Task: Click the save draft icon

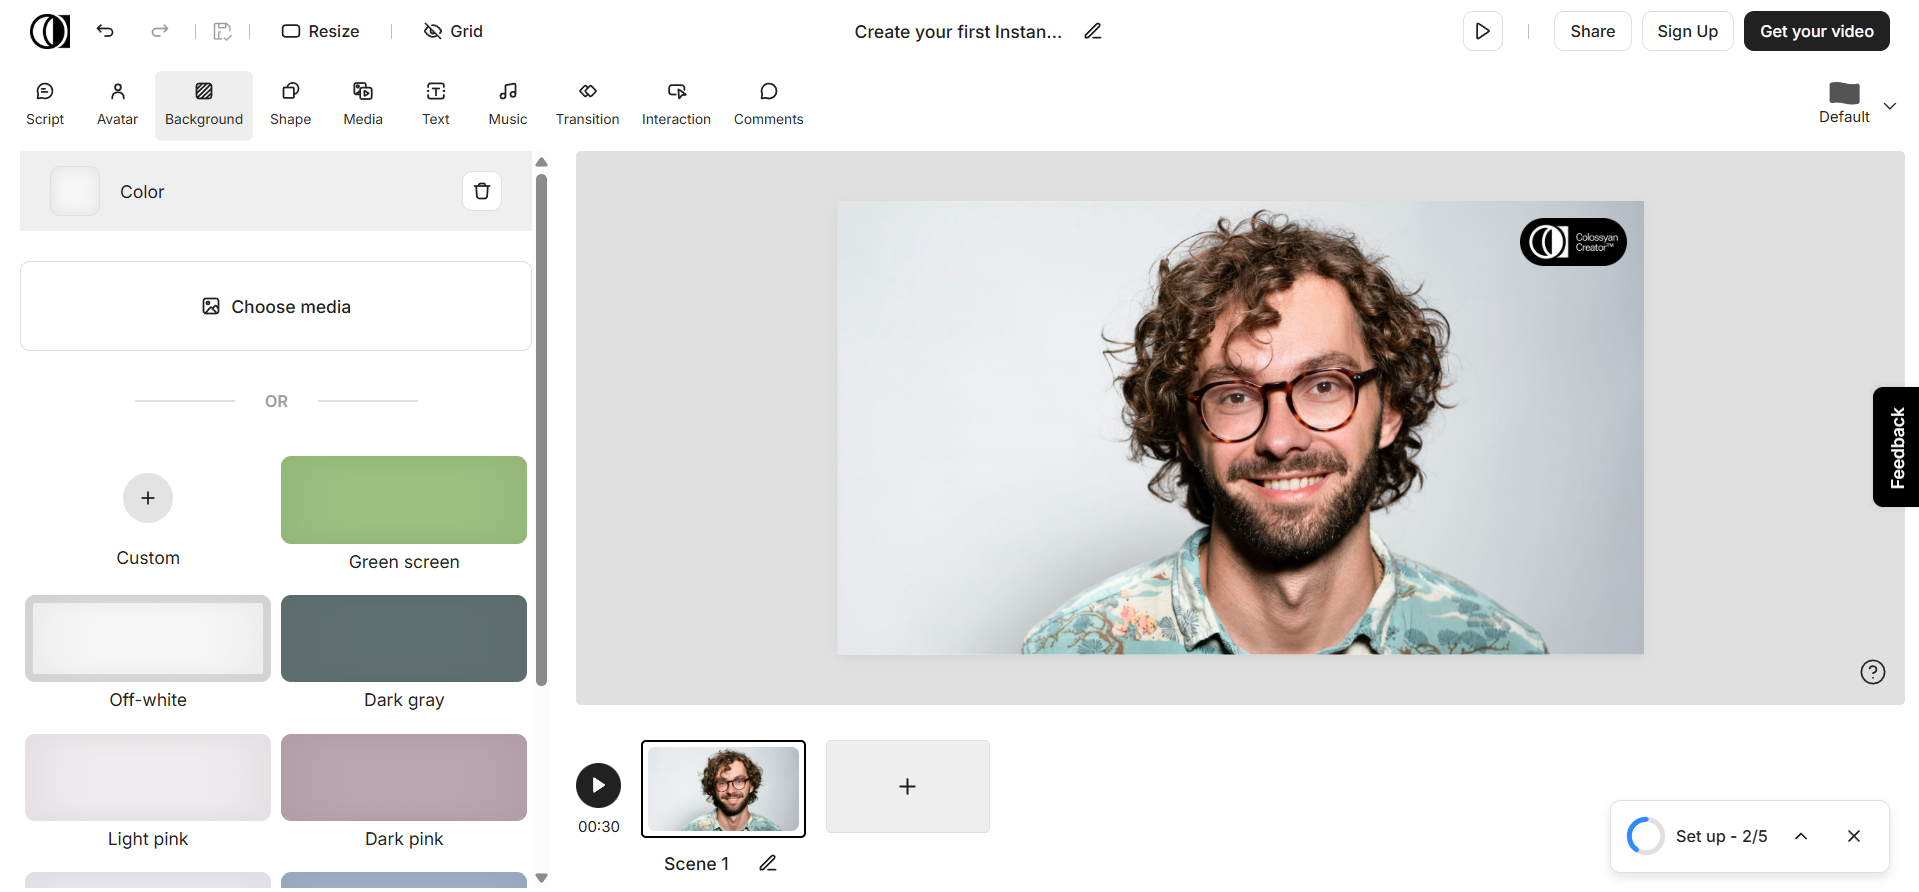Action: coord(222,31)
